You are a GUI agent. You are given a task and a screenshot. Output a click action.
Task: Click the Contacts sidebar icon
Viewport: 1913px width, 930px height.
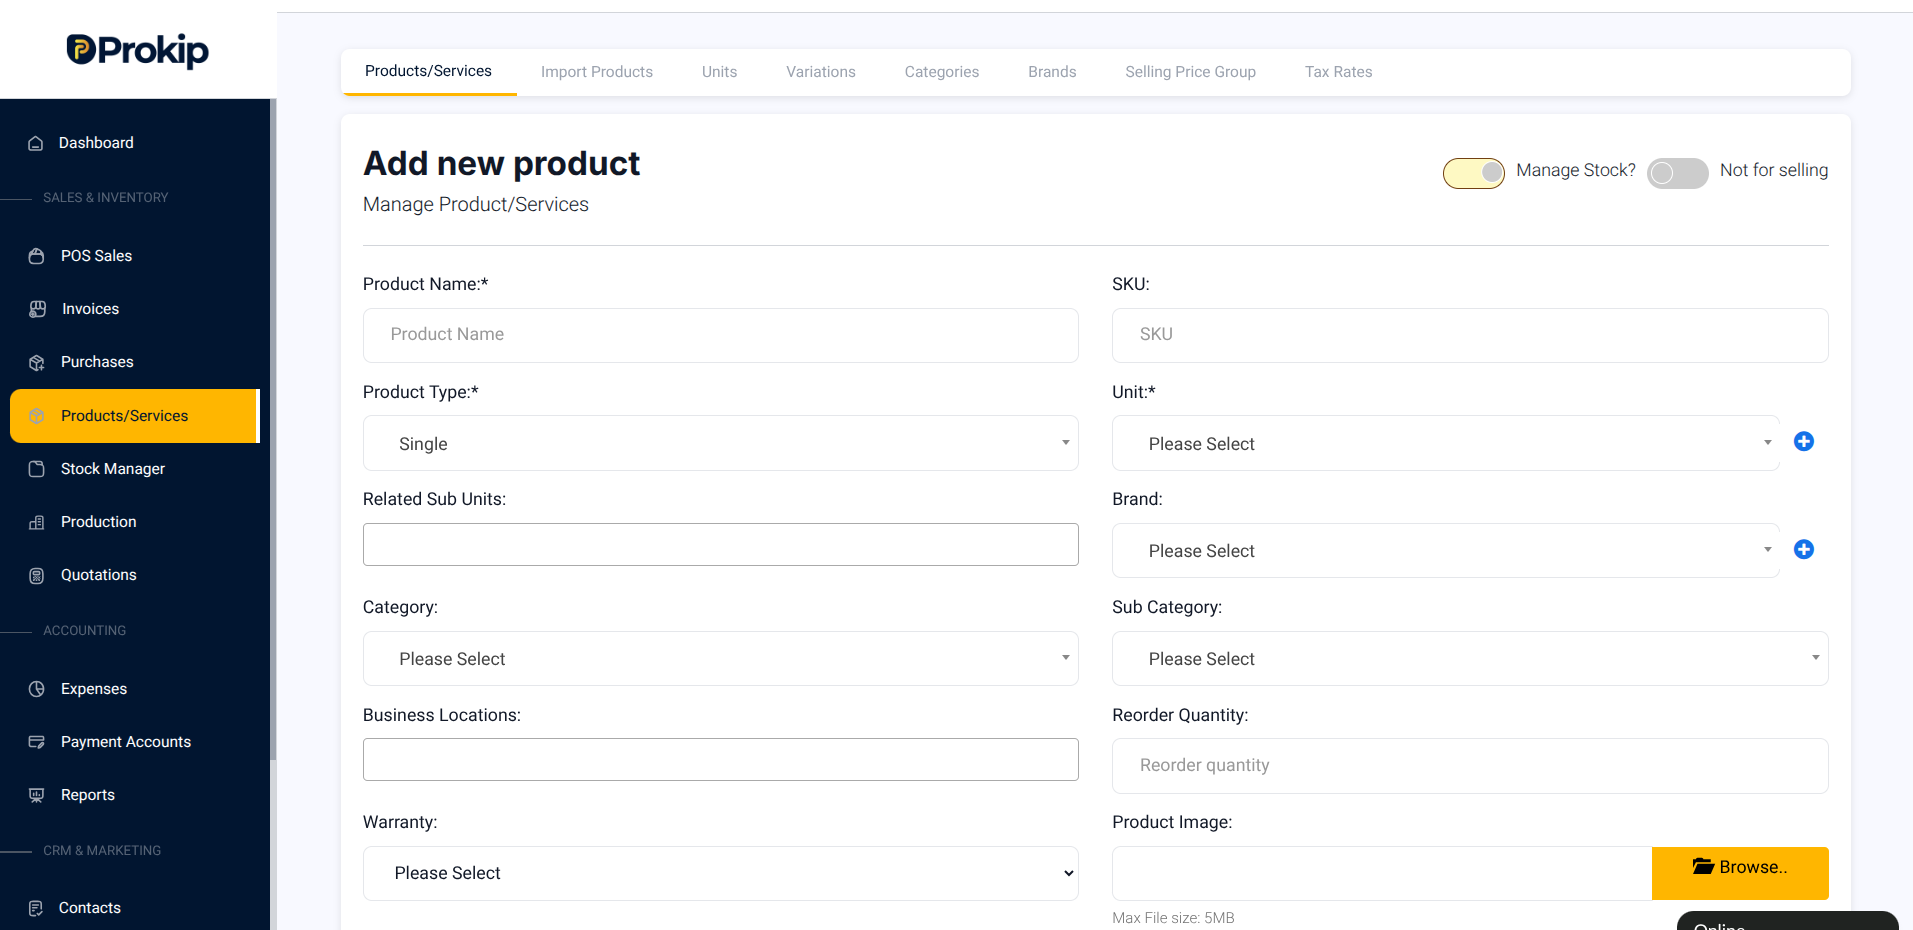[x=36, y=908]
